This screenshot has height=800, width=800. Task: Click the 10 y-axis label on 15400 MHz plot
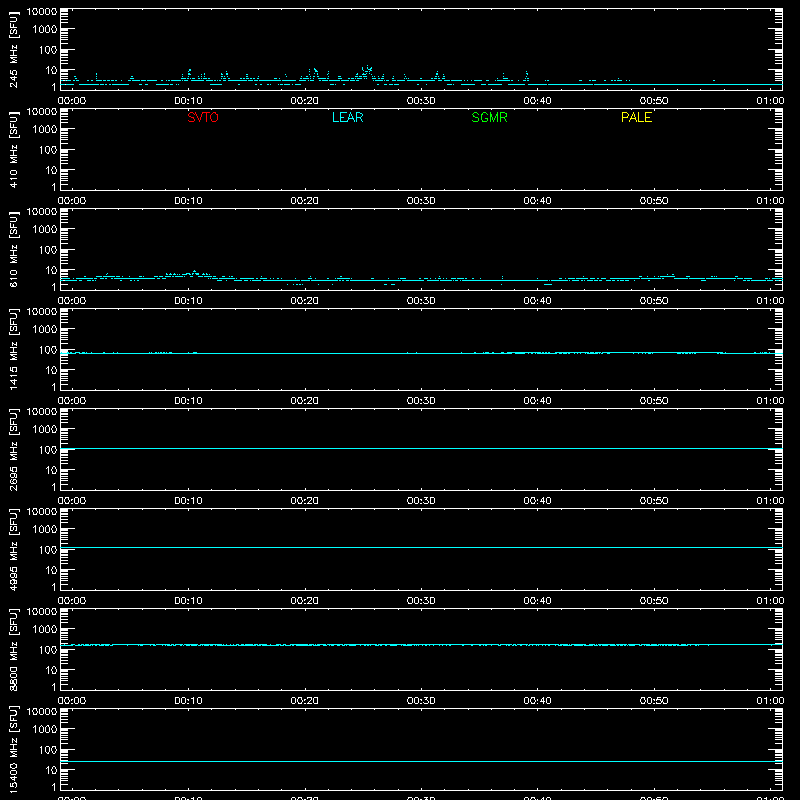point(51,770)
